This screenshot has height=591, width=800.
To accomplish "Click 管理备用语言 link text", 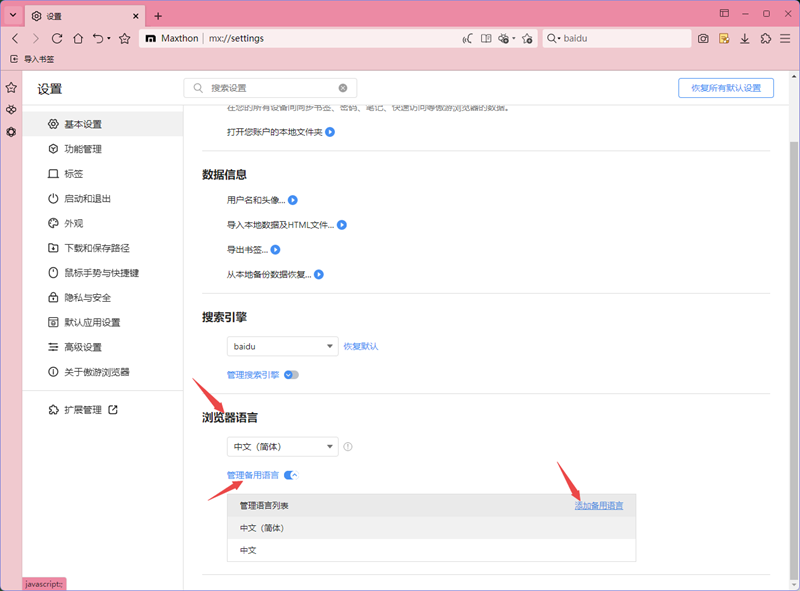I will (253, 475).
